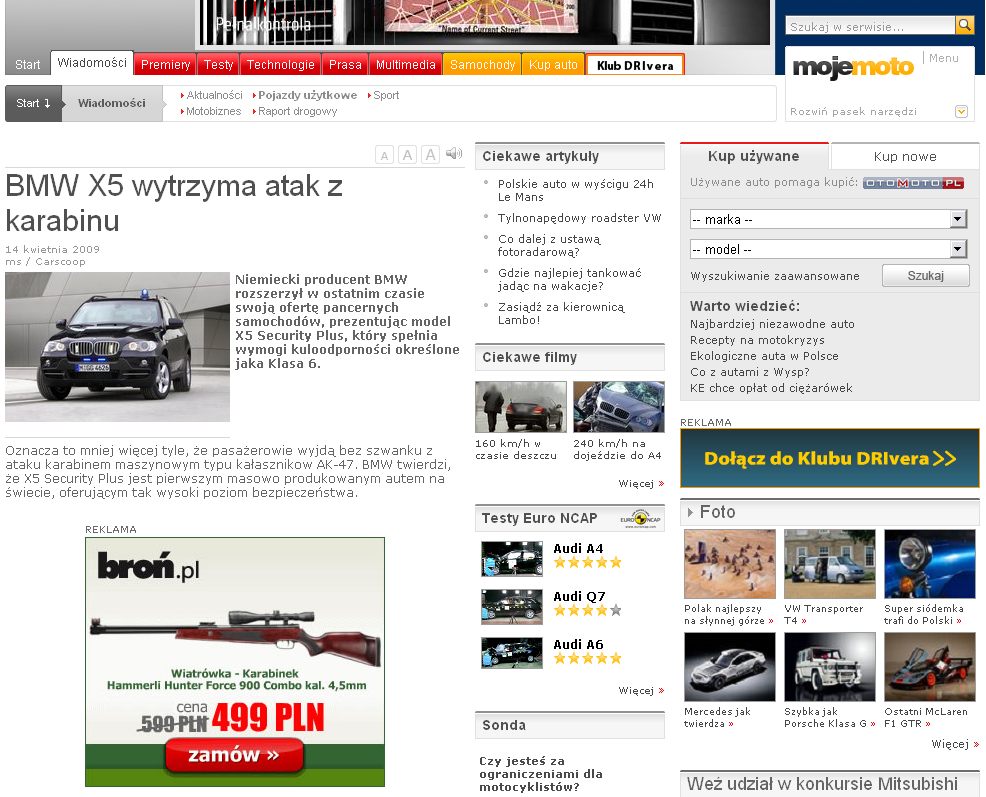Open the Polak najlepszy na słynnej górze photo

(x=729, y=564)
